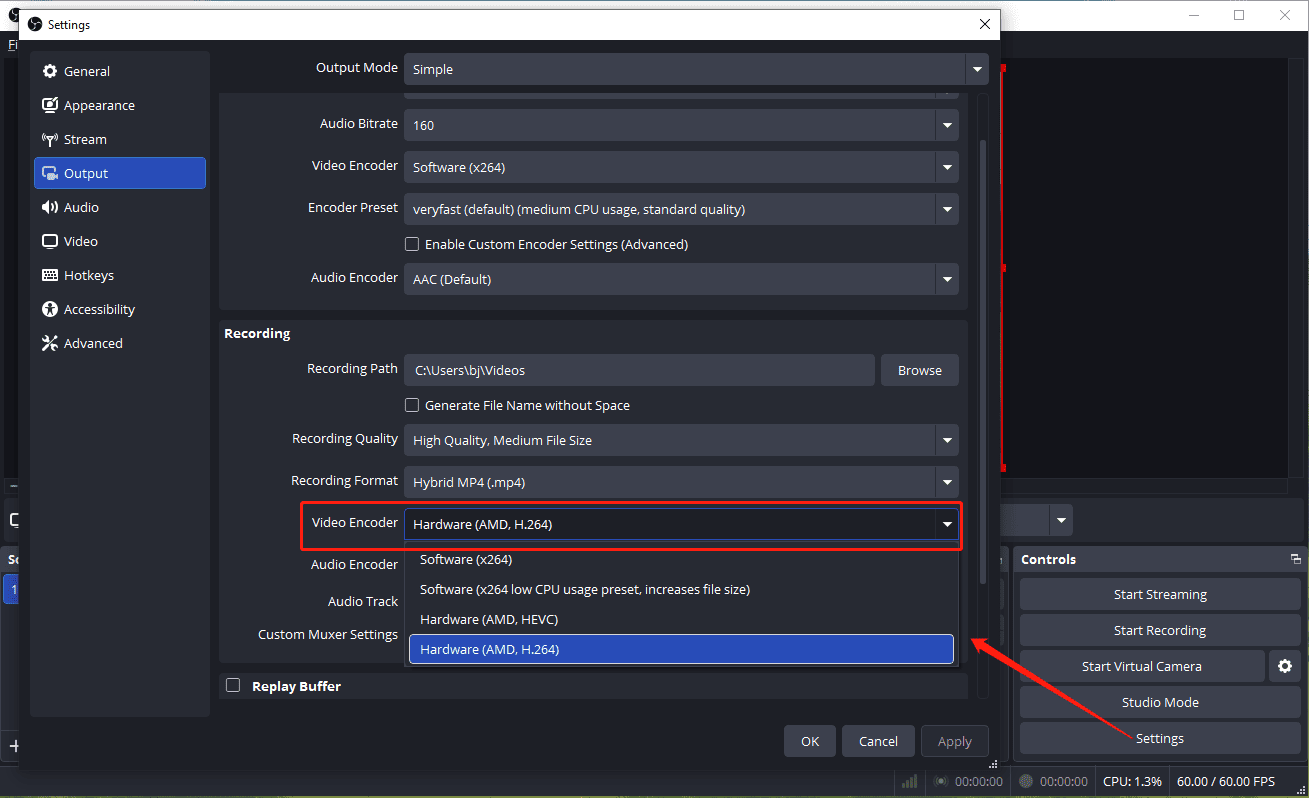Open the Audio settings speaker icon
This screenshot has height=798, width=1309.
[x=49, y=207]
